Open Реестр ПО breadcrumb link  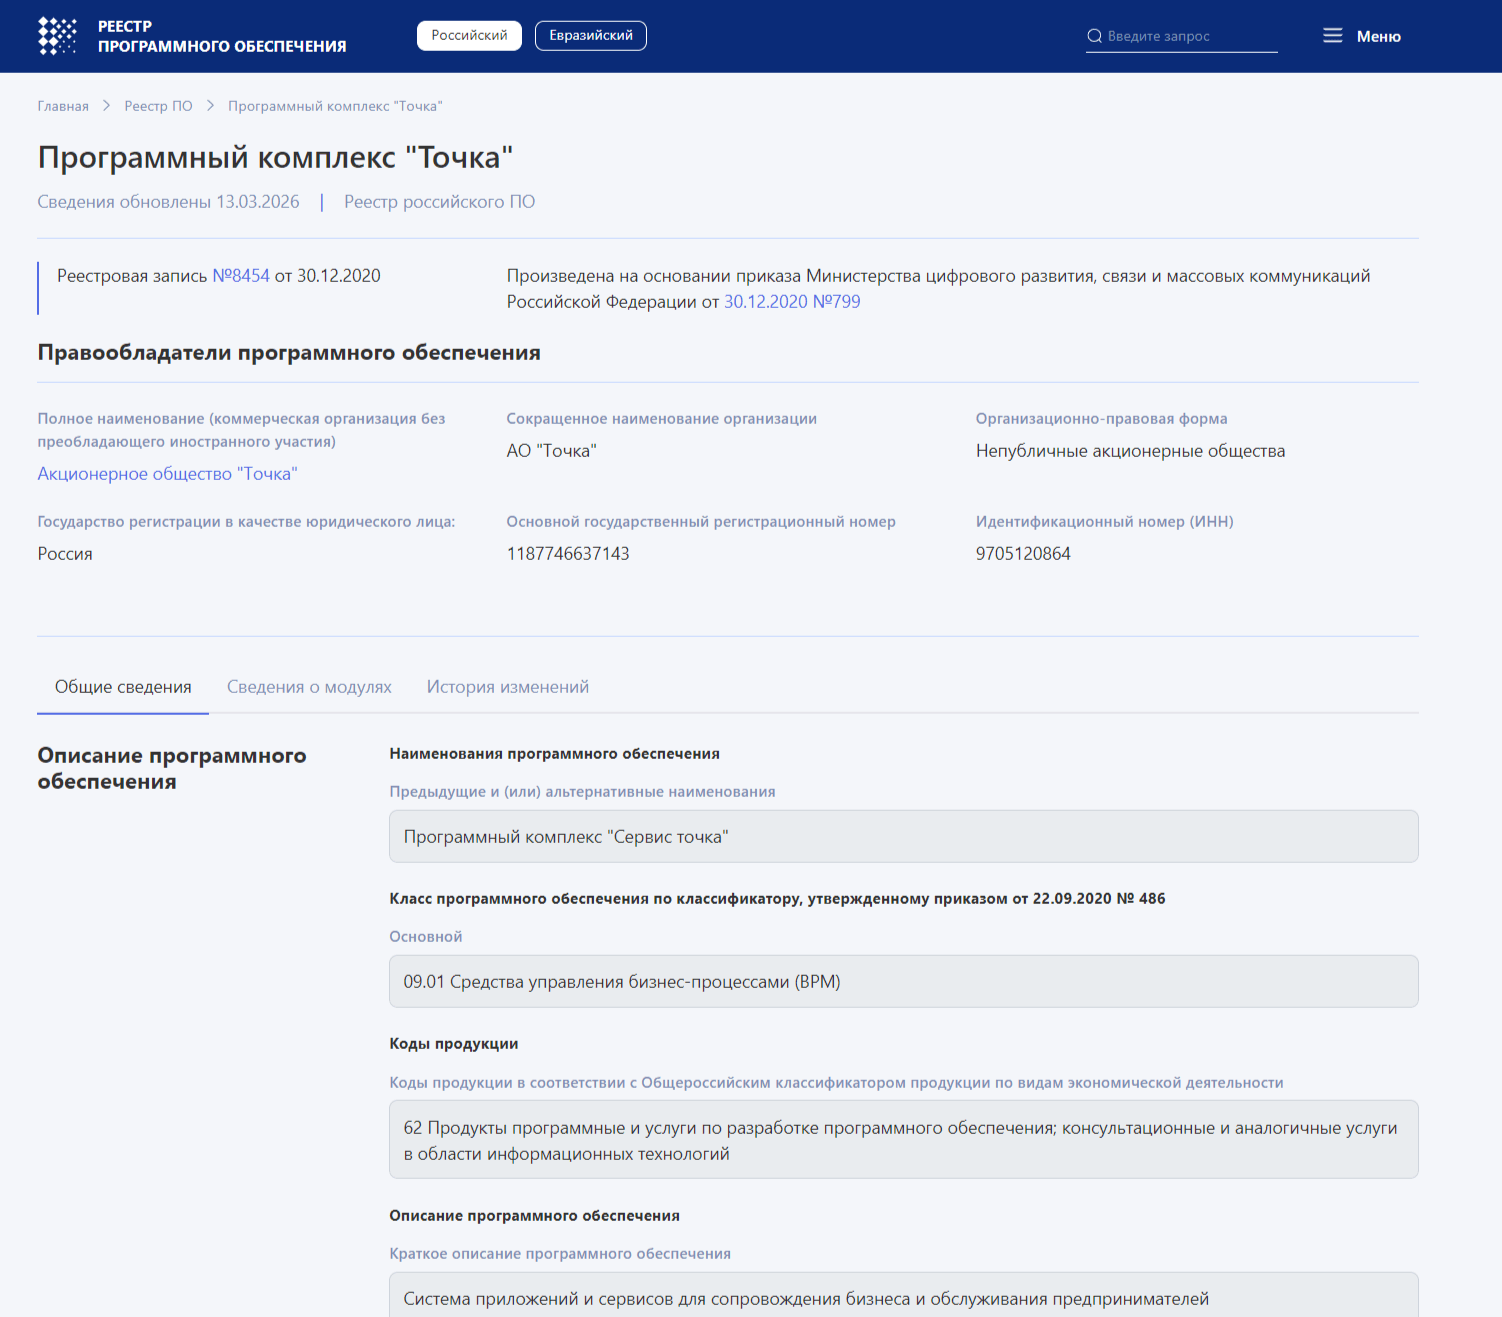158,106
